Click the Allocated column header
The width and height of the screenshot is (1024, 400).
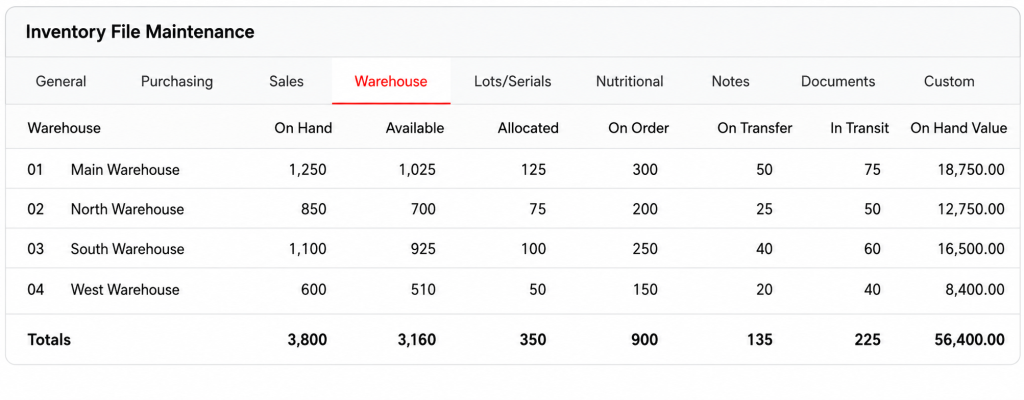click(528, 128)
